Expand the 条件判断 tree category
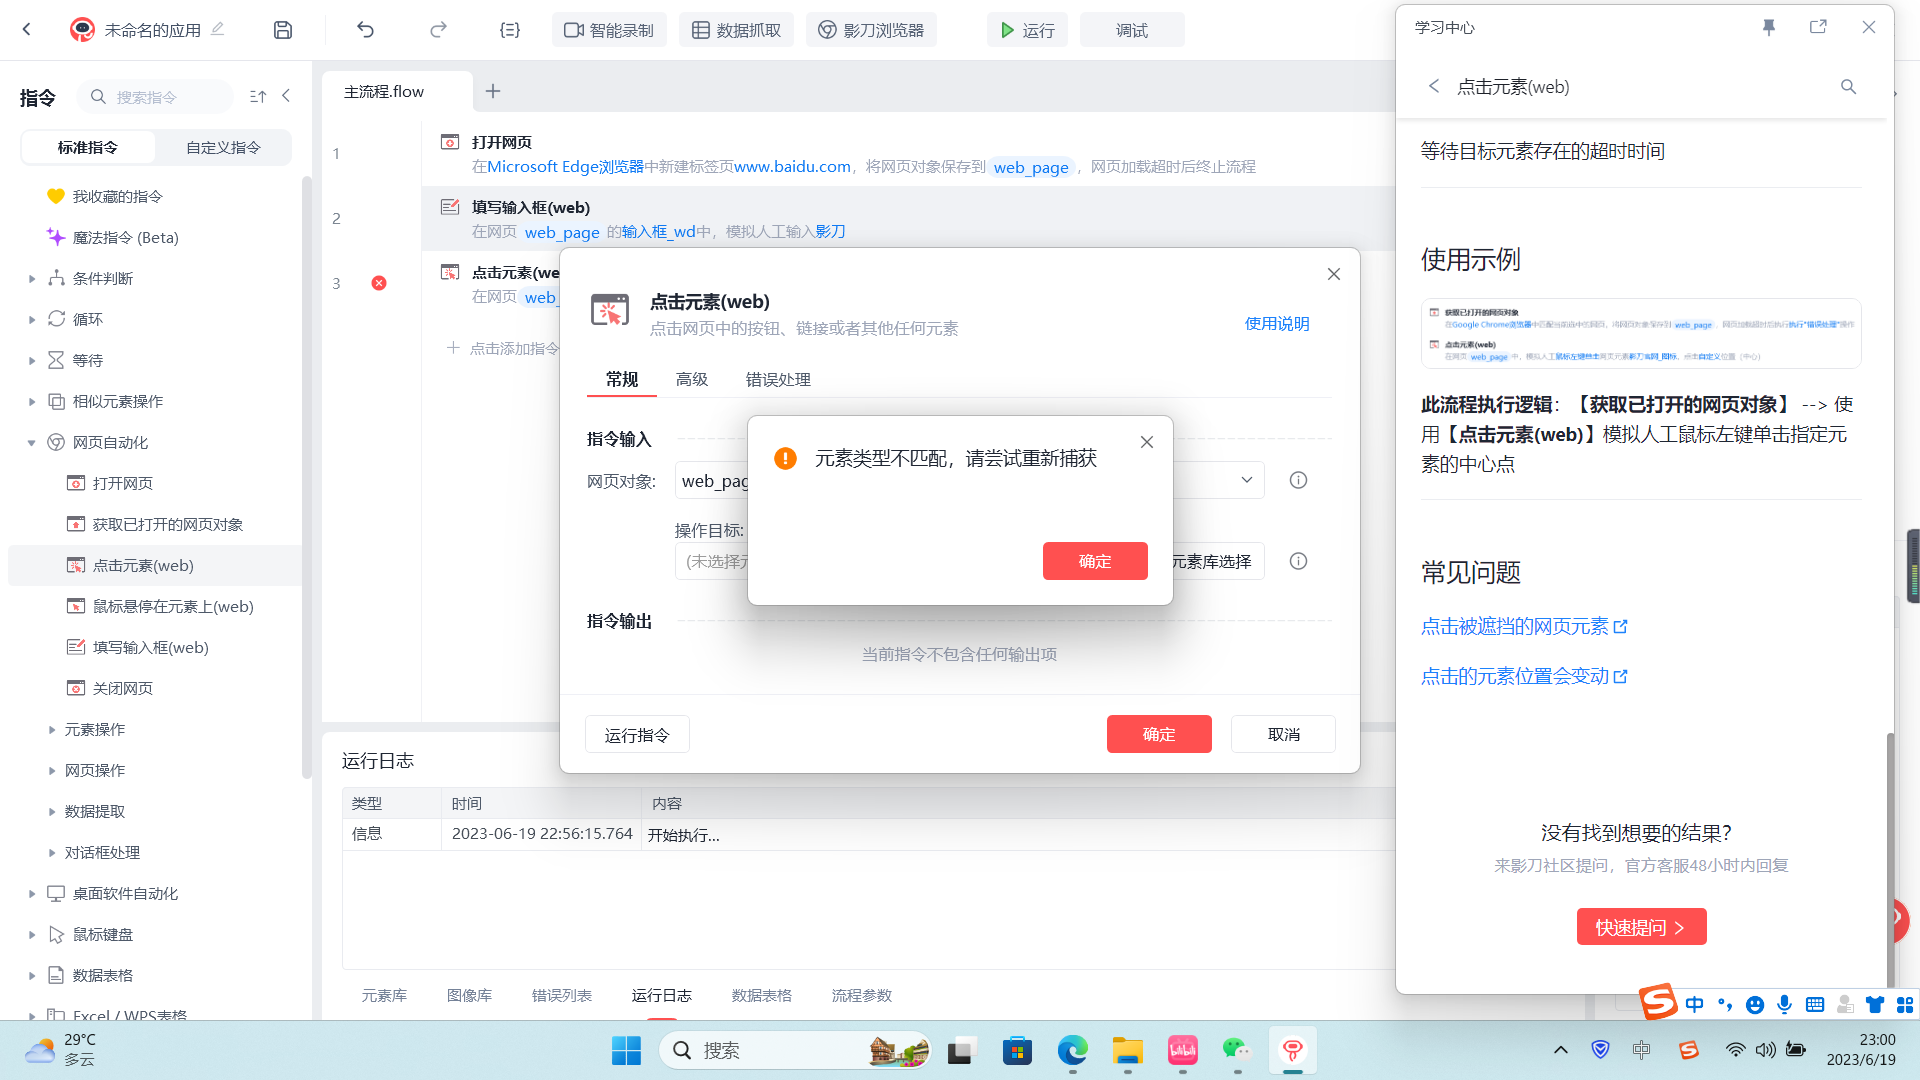The width and height of the screenshot is (1920, 1080). coord(32,279)
